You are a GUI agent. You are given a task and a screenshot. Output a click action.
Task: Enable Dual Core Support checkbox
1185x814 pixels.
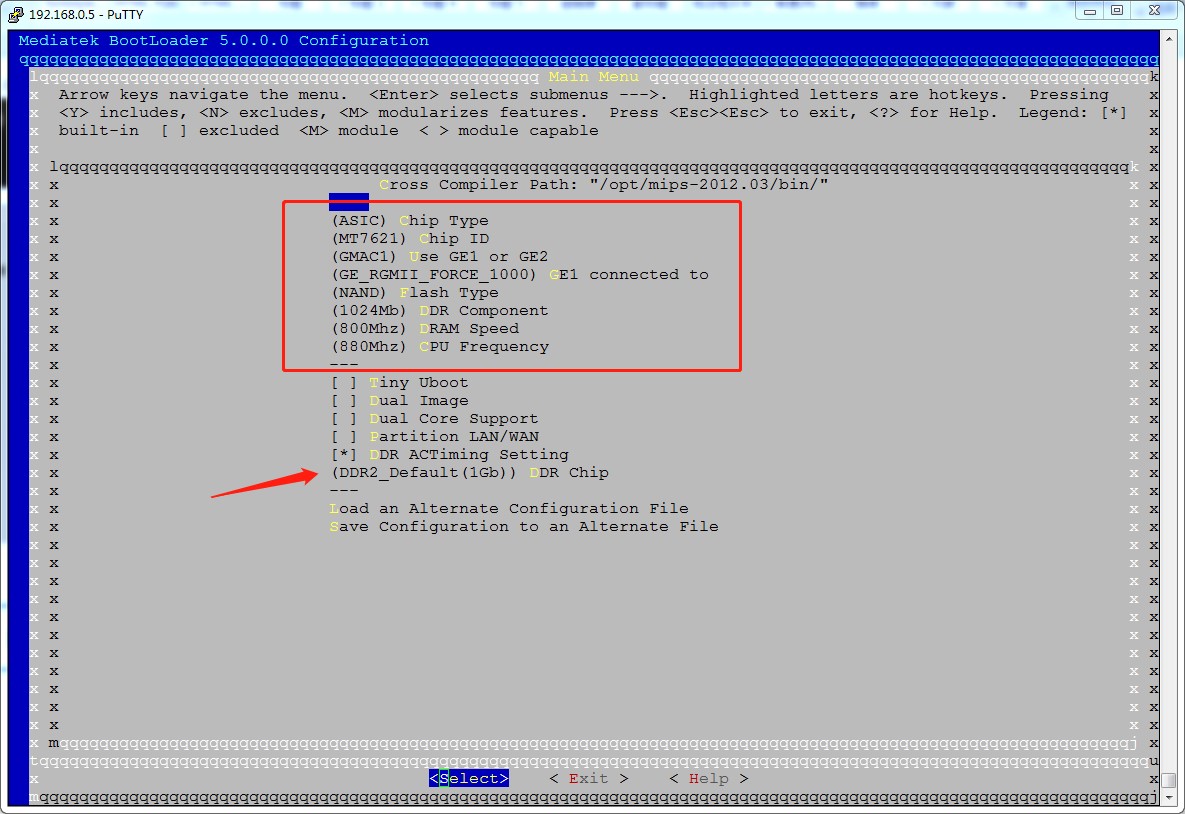344,419
